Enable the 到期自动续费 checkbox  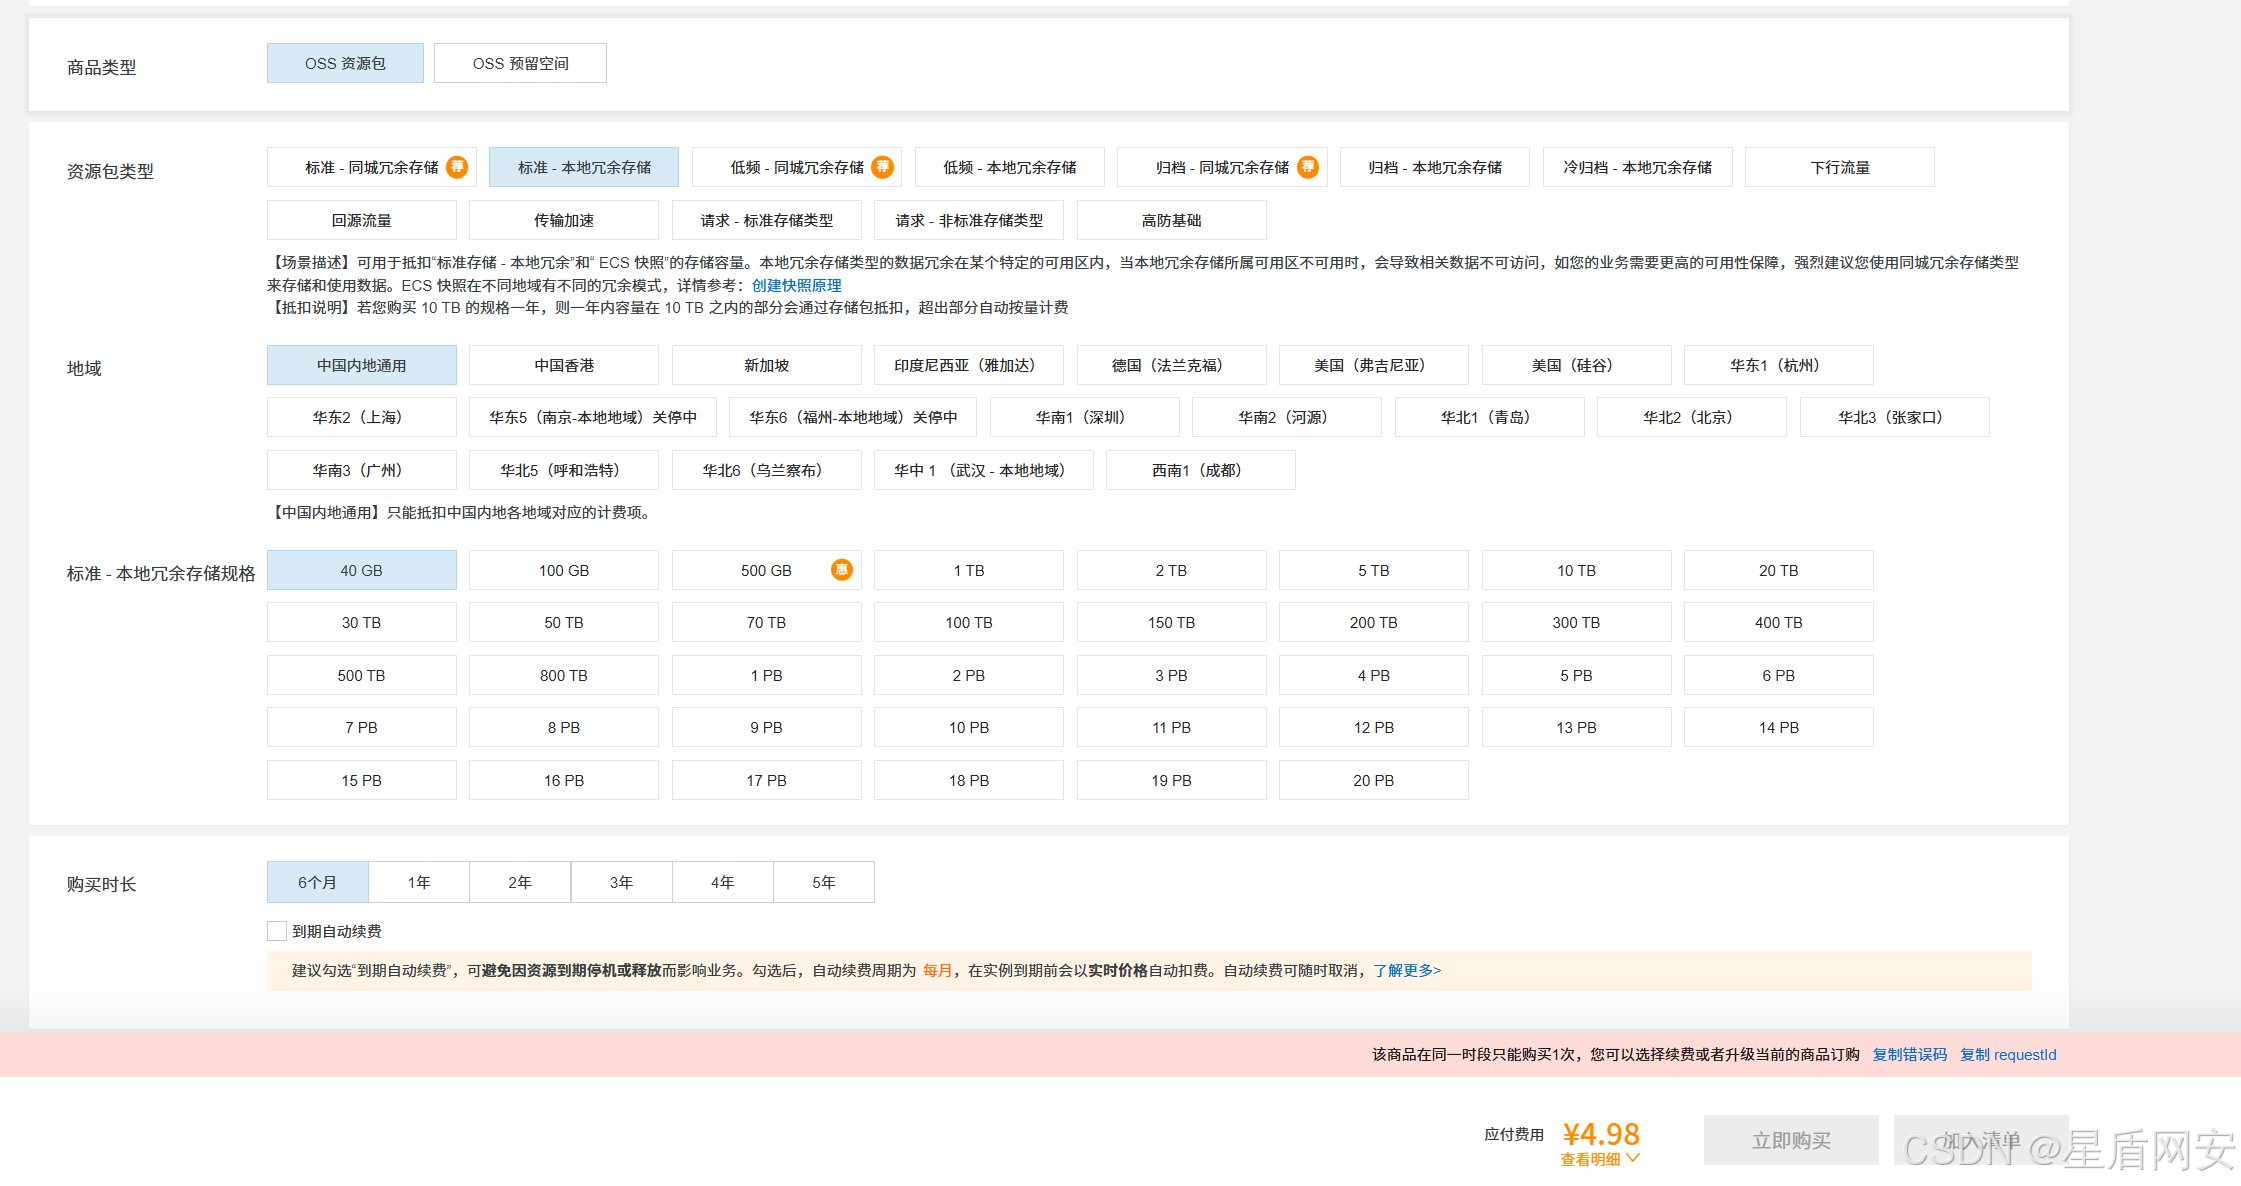tap(277, 931)
